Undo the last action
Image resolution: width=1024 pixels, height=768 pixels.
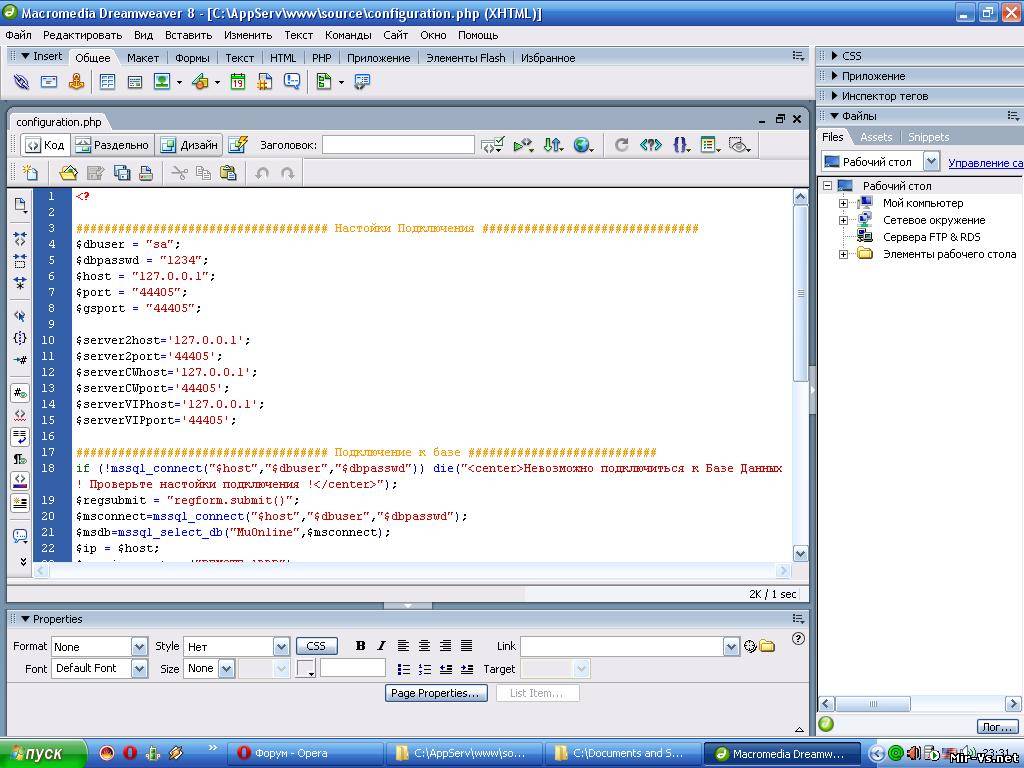(262, 173)
